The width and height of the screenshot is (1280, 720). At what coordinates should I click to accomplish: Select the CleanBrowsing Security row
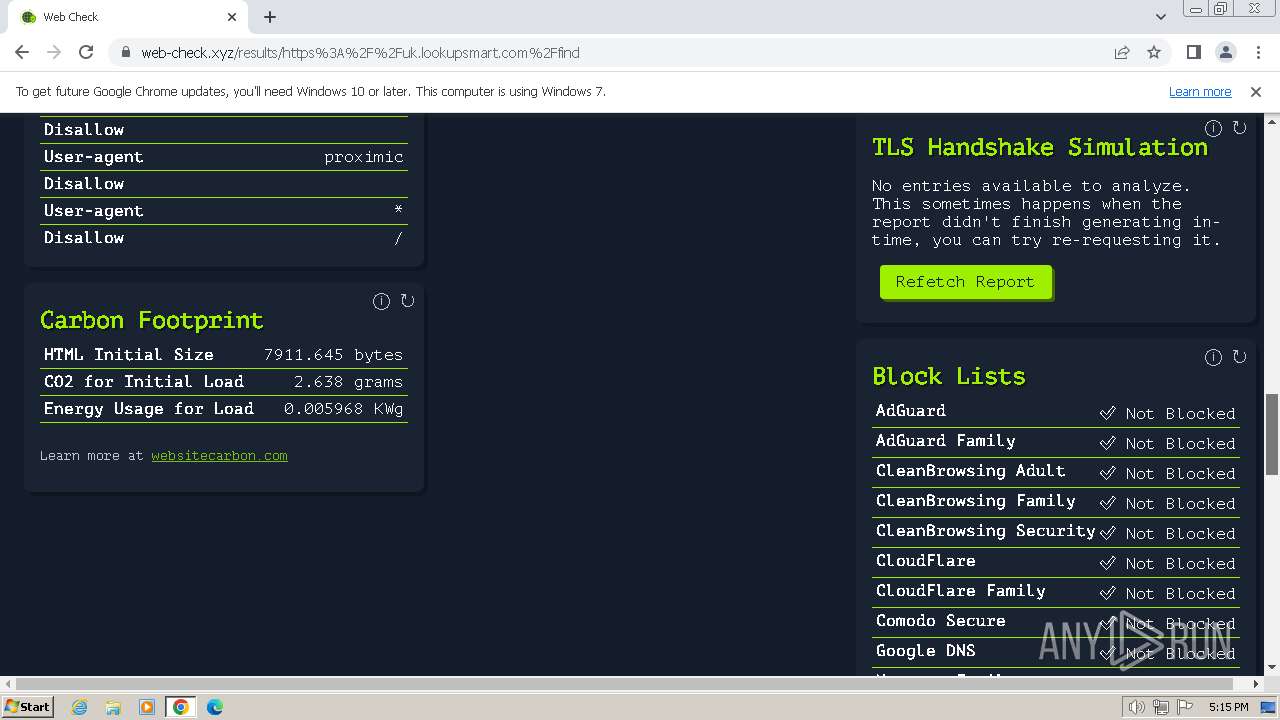(x=1056, y=532)
